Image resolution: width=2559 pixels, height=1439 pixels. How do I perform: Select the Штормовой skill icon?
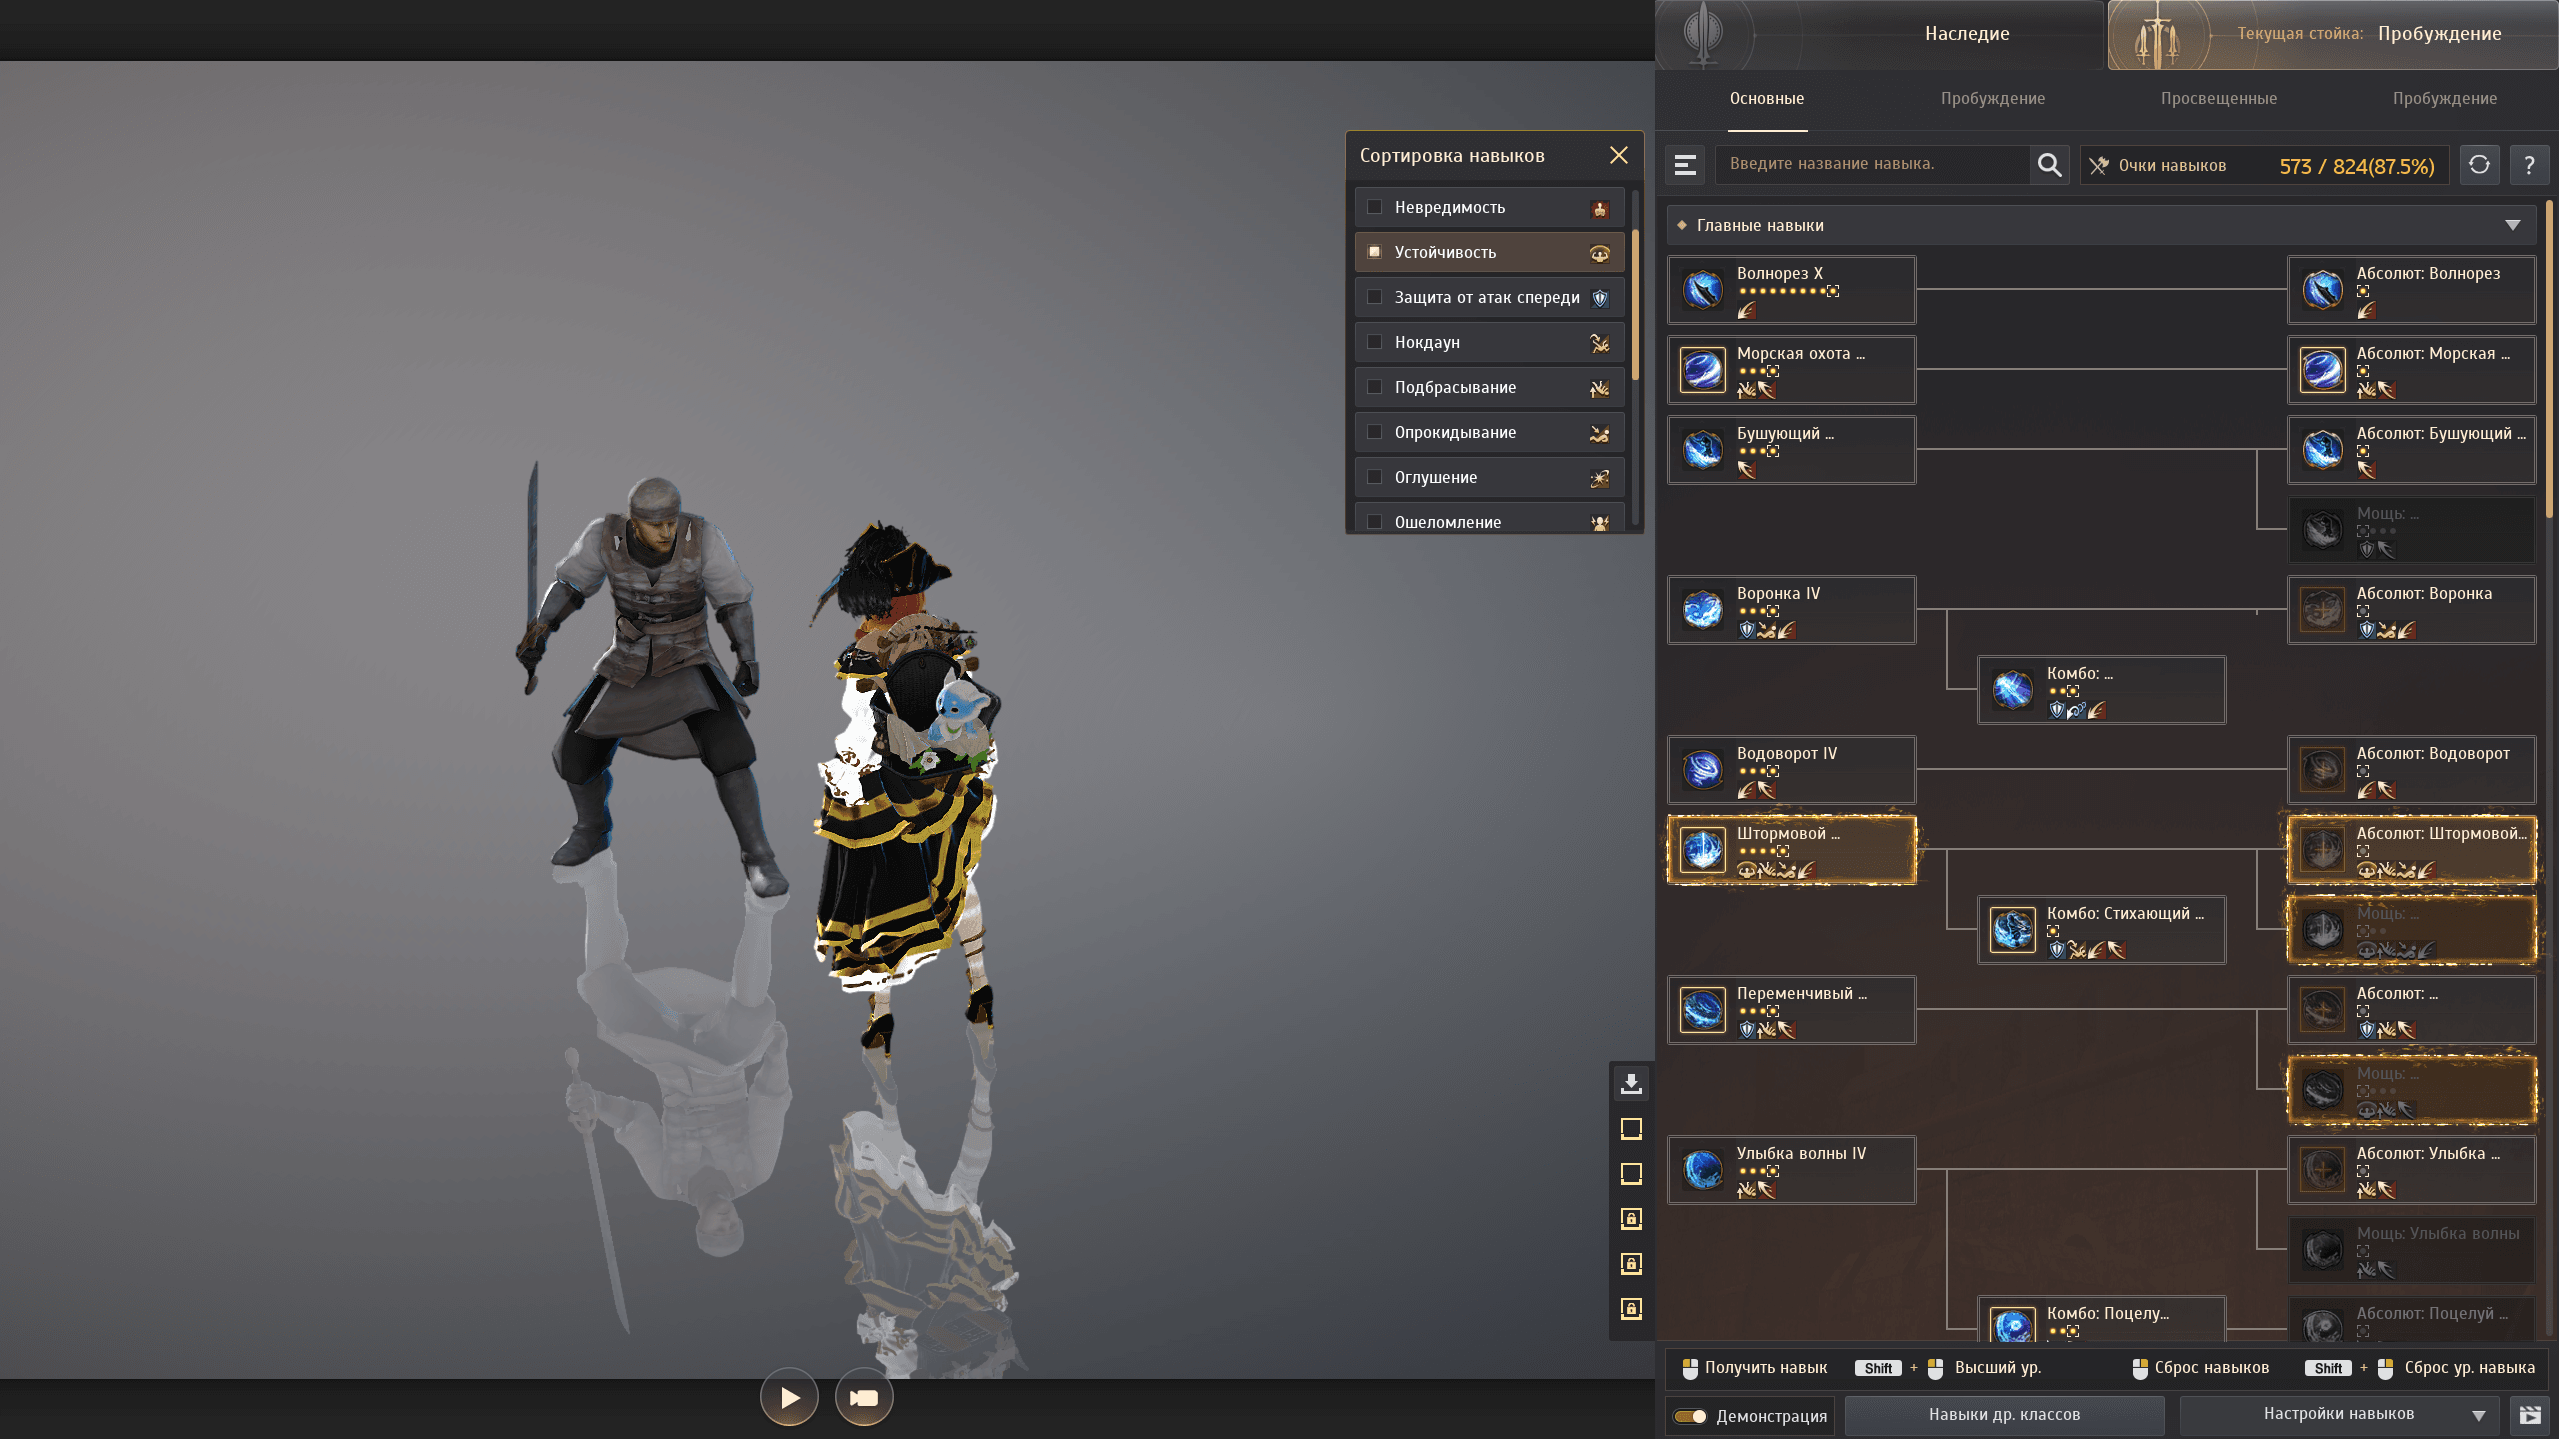point(1702,850)
